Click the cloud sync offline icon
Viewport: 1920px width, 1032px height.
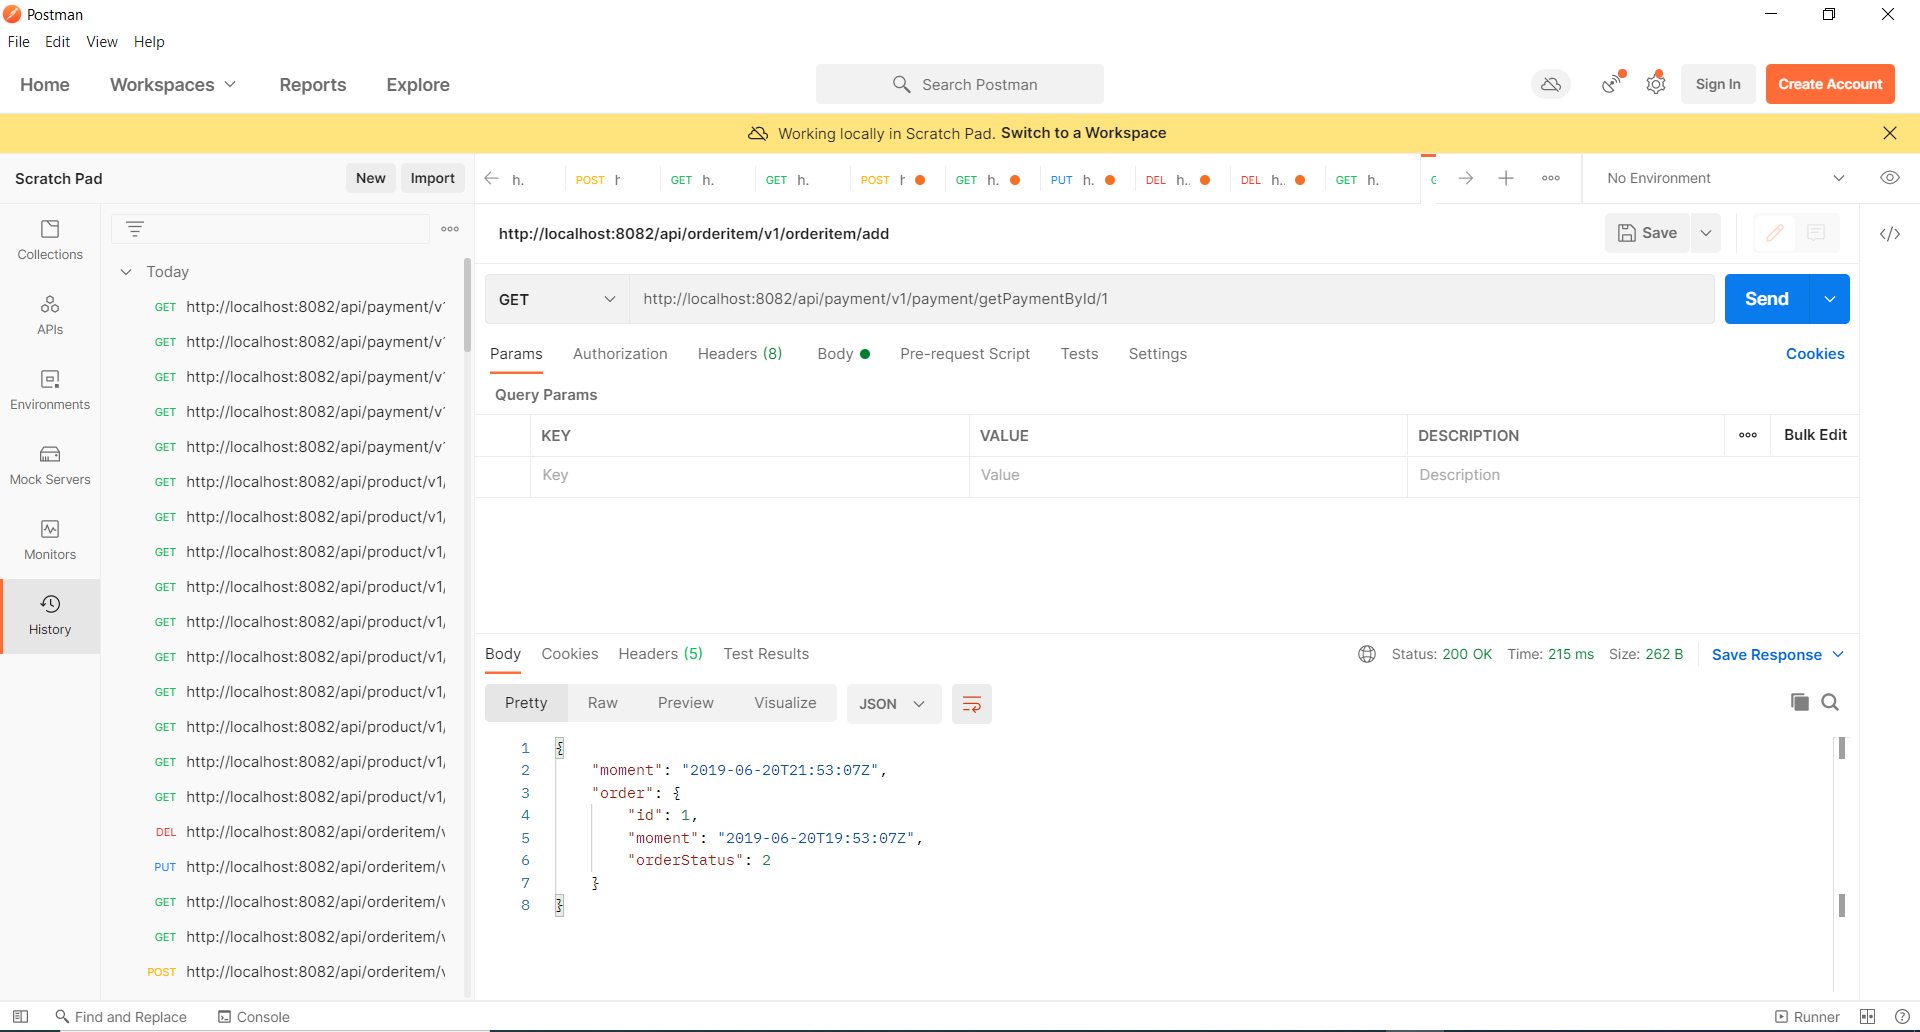[x=1551, y=84]
